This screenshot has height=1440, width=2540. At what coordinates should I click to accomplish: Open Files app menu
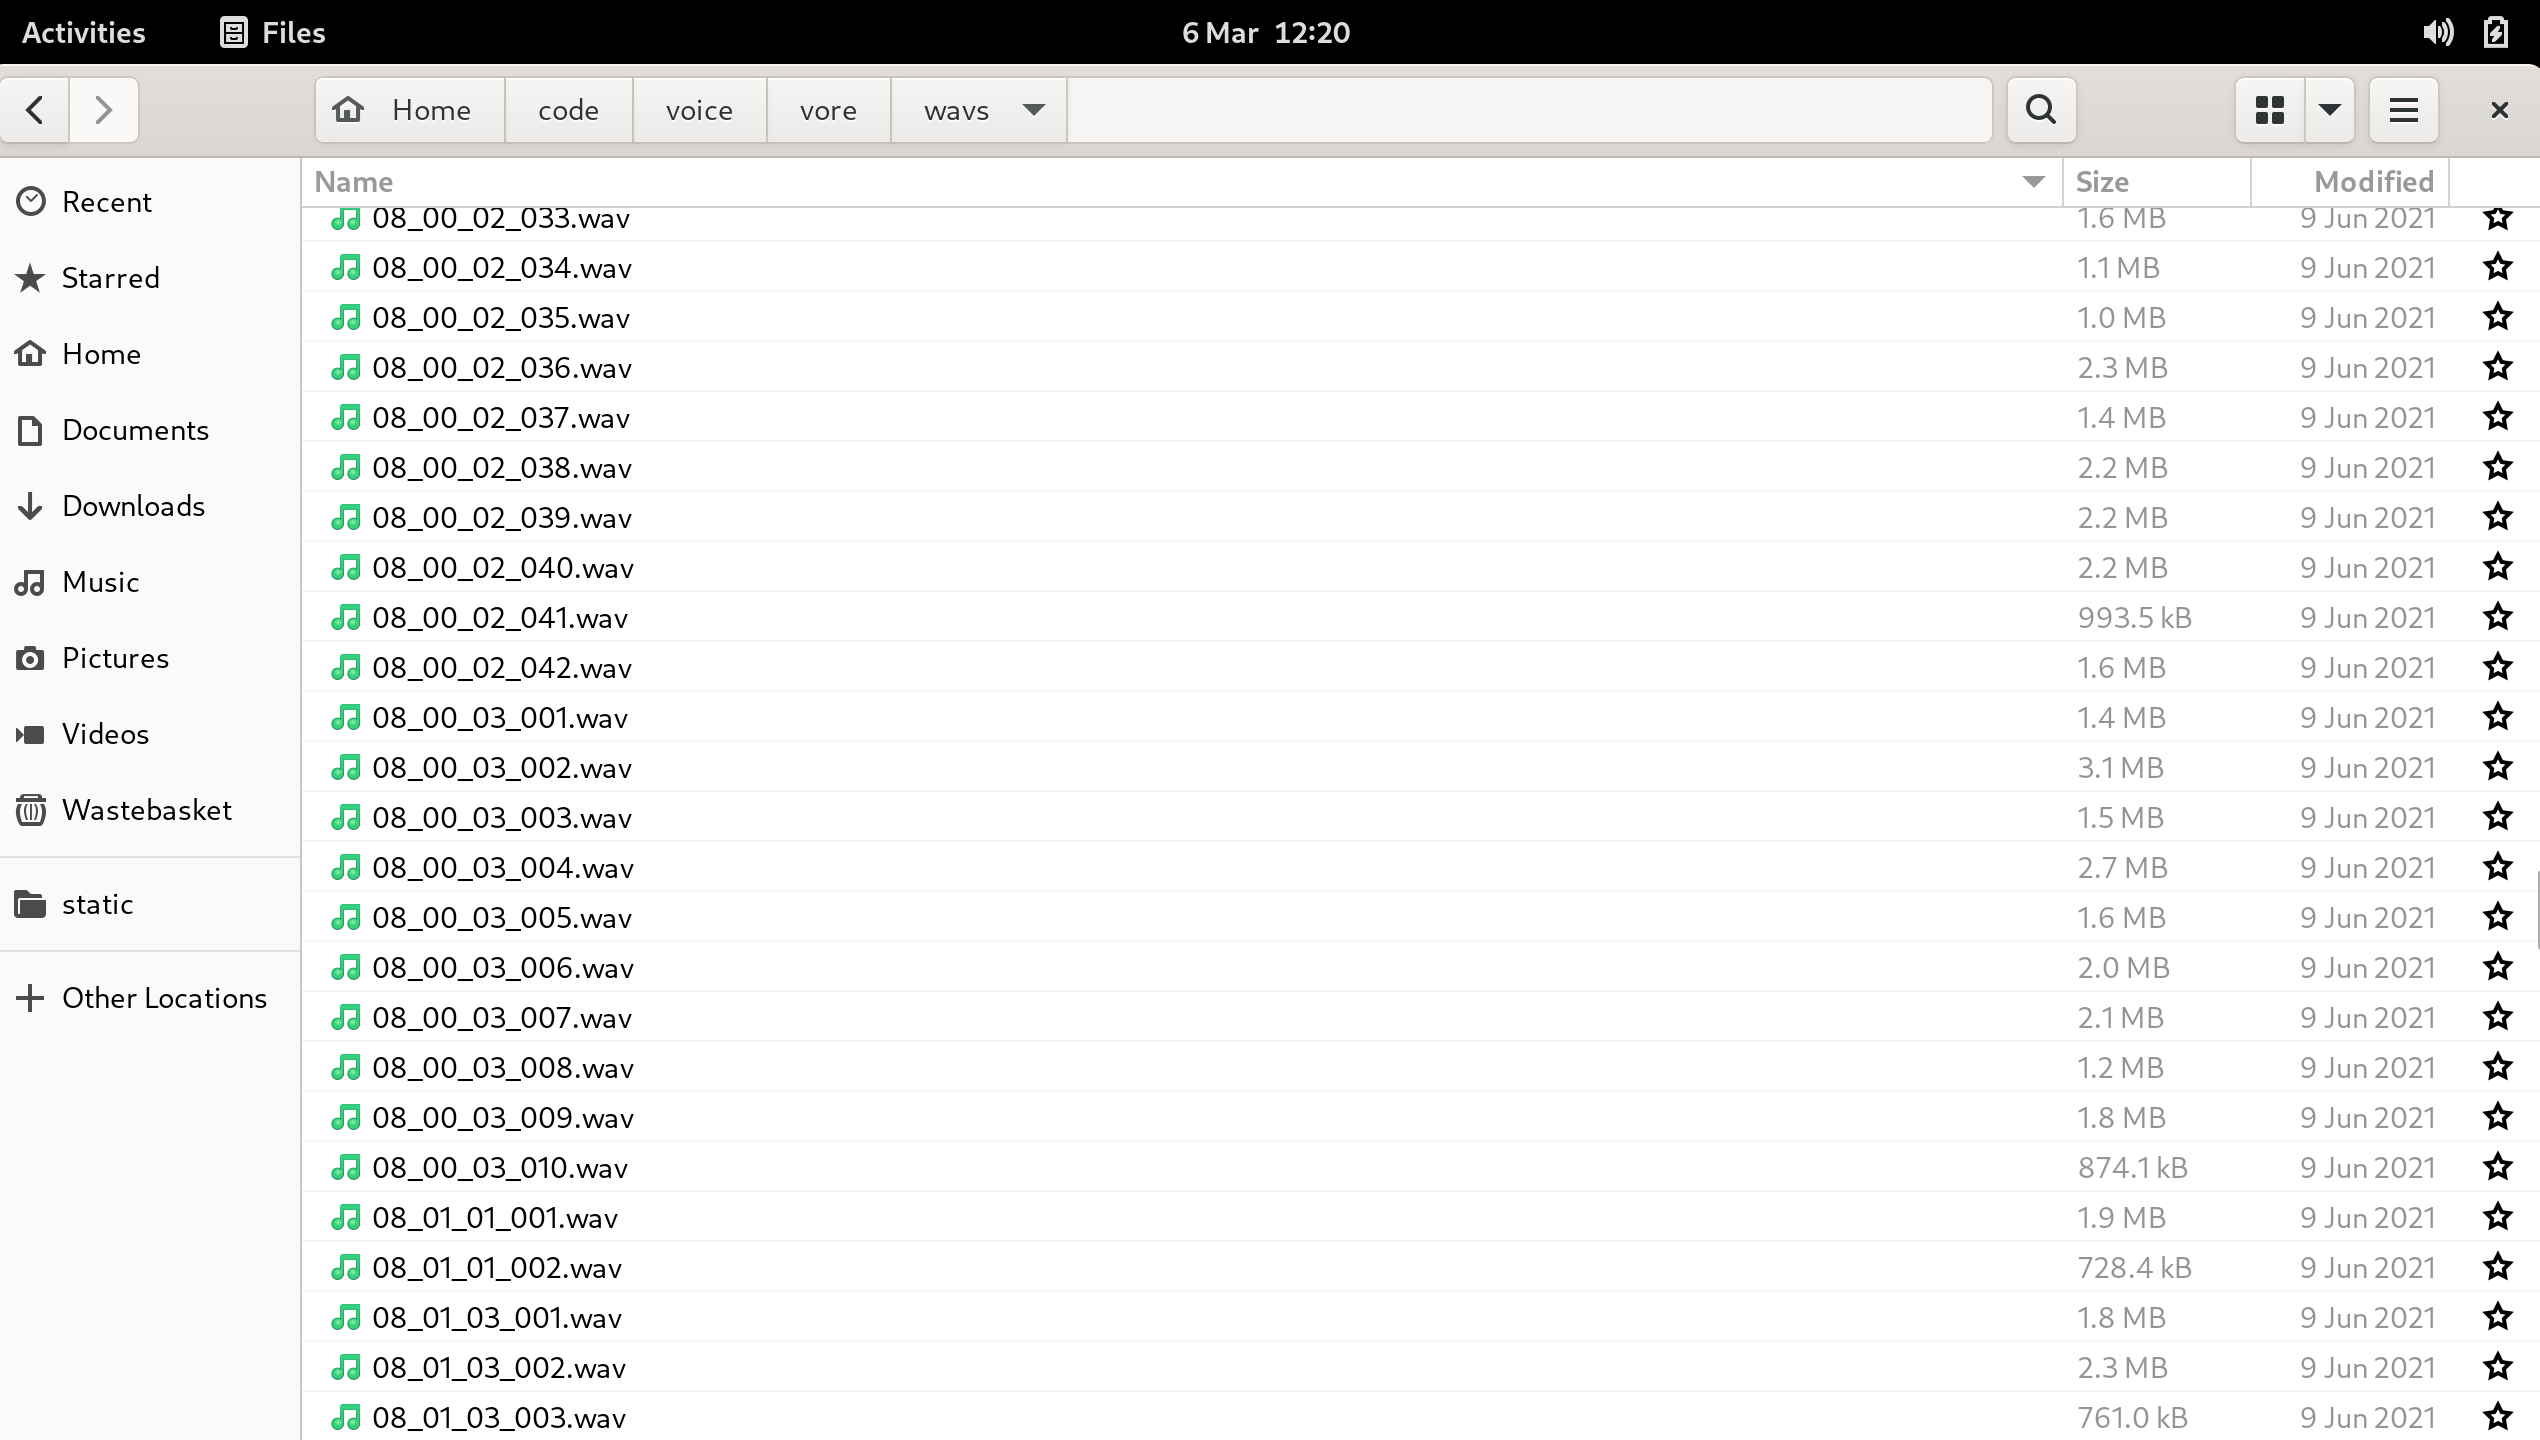pyautogui.click(x=273, y=32)
